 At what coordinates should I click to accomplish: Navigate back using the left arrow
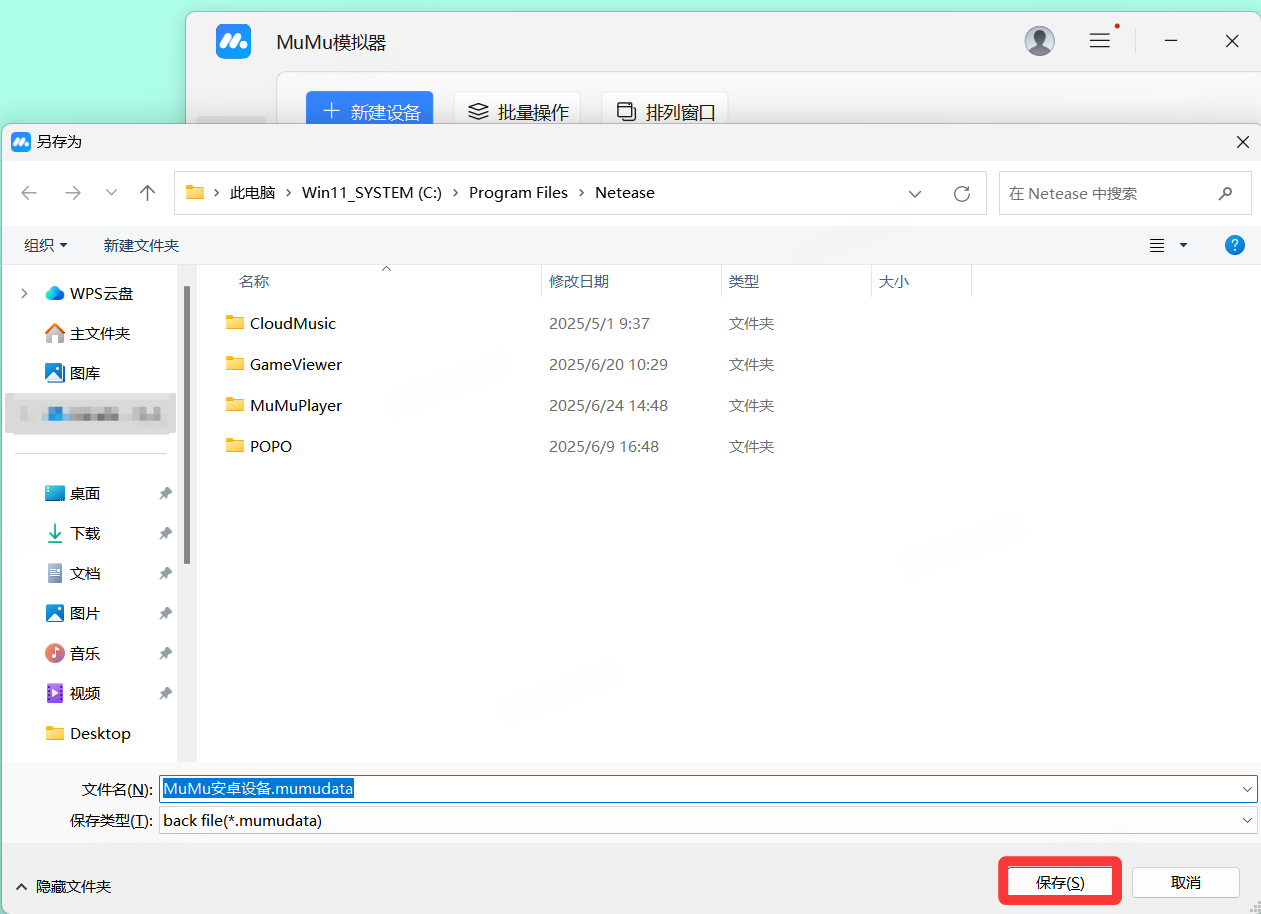pos(29,192)
